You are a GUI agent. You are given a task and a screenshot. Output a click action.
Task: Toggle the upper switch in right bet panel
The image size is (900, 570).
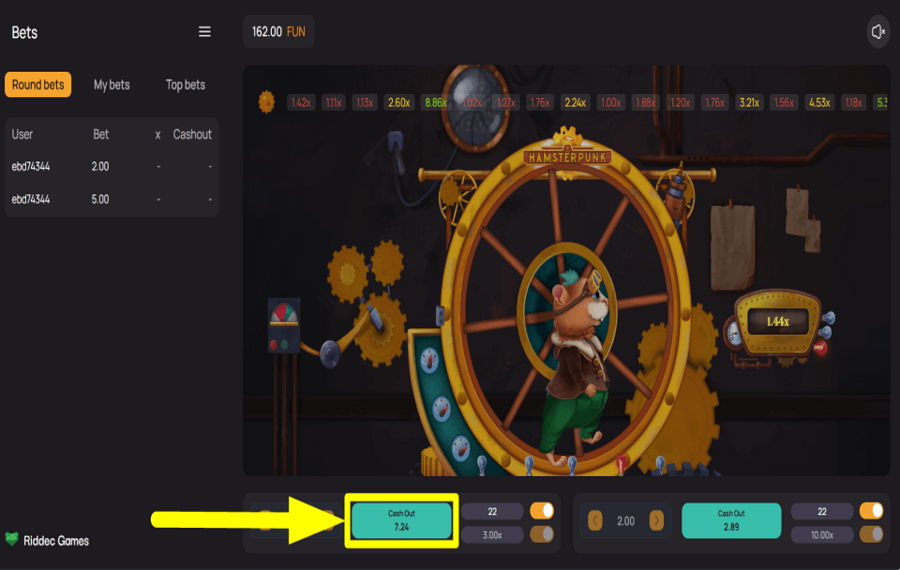pyautogui.click(x=871, y=511)
